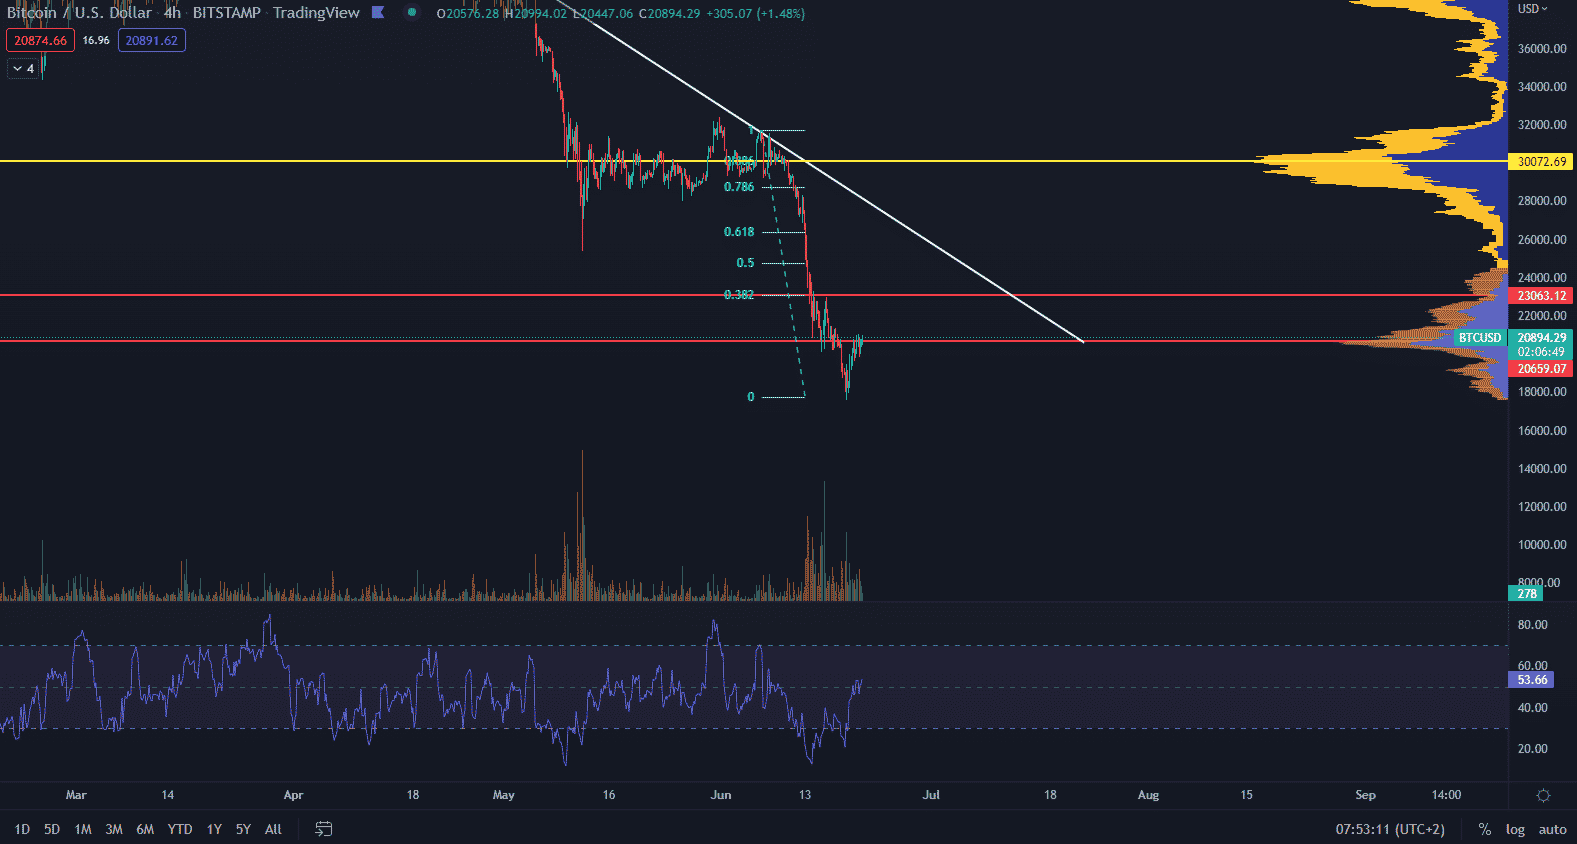
Task: Click the yellow 30072.69 price label
Action: point(1541,162)
